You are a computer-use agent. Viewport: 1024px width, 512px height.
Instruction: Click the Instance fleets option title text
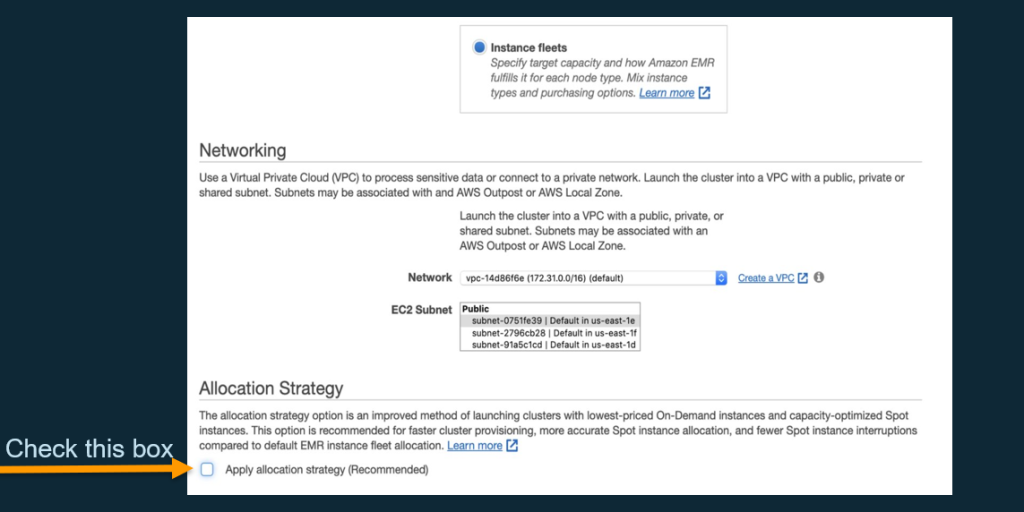point(528,47)
